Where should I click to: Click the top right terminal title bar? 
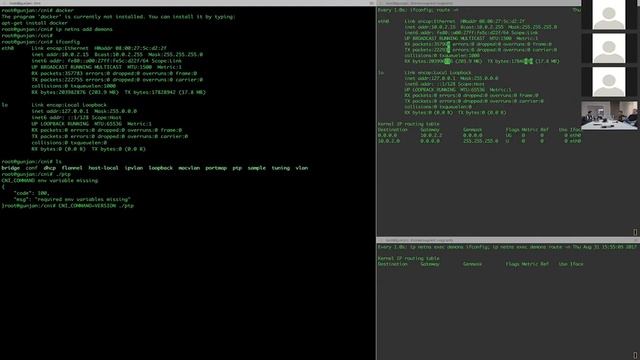click(x=478, y=3)
